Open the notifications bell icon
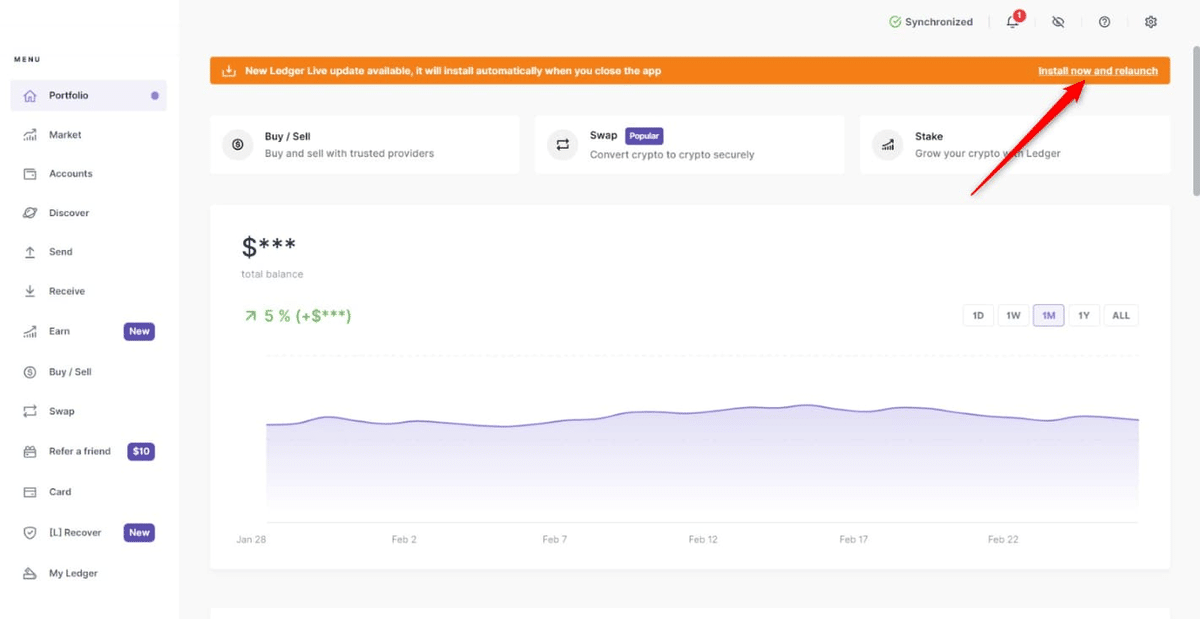The width and height of the screenshot is (1200, 619). pos(1013,22)
